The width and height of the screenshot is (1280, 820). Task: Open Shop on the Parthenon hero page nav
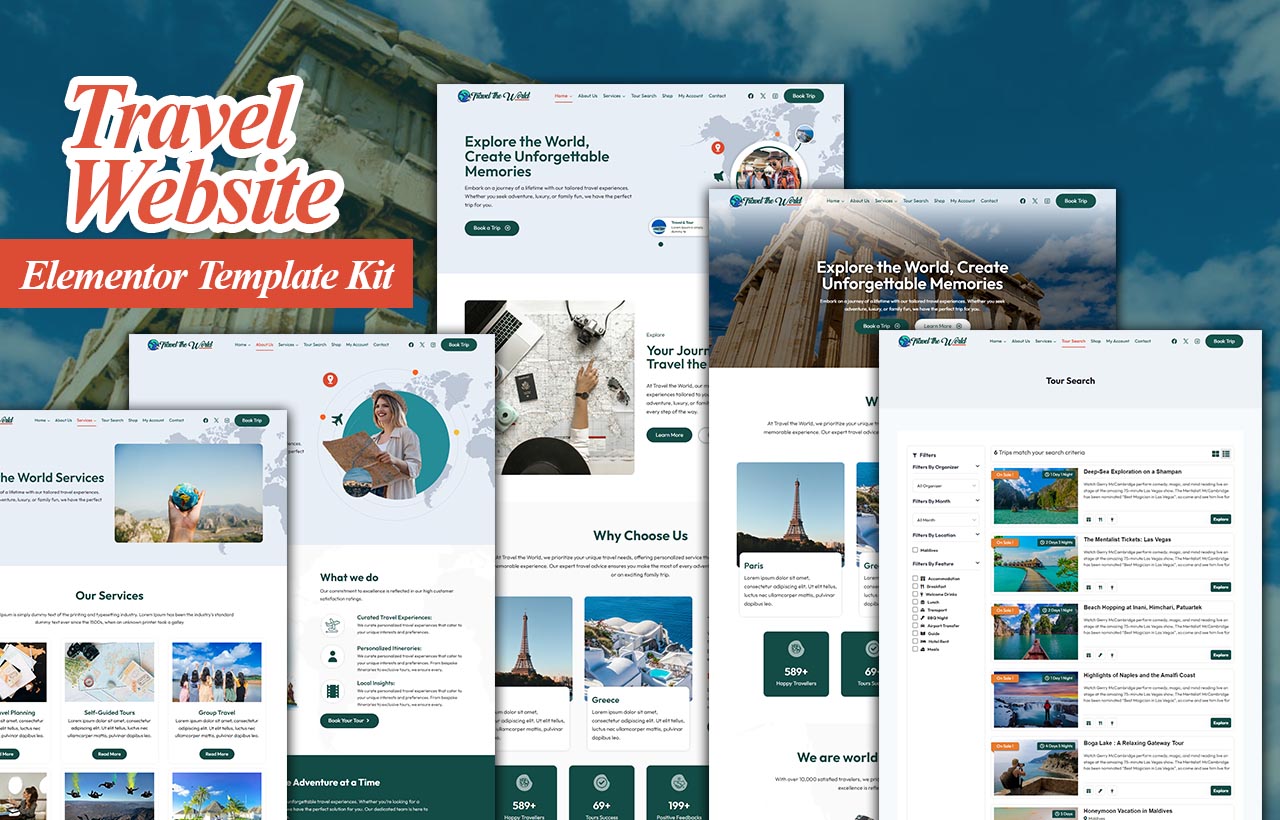click(x=939, y=201)
